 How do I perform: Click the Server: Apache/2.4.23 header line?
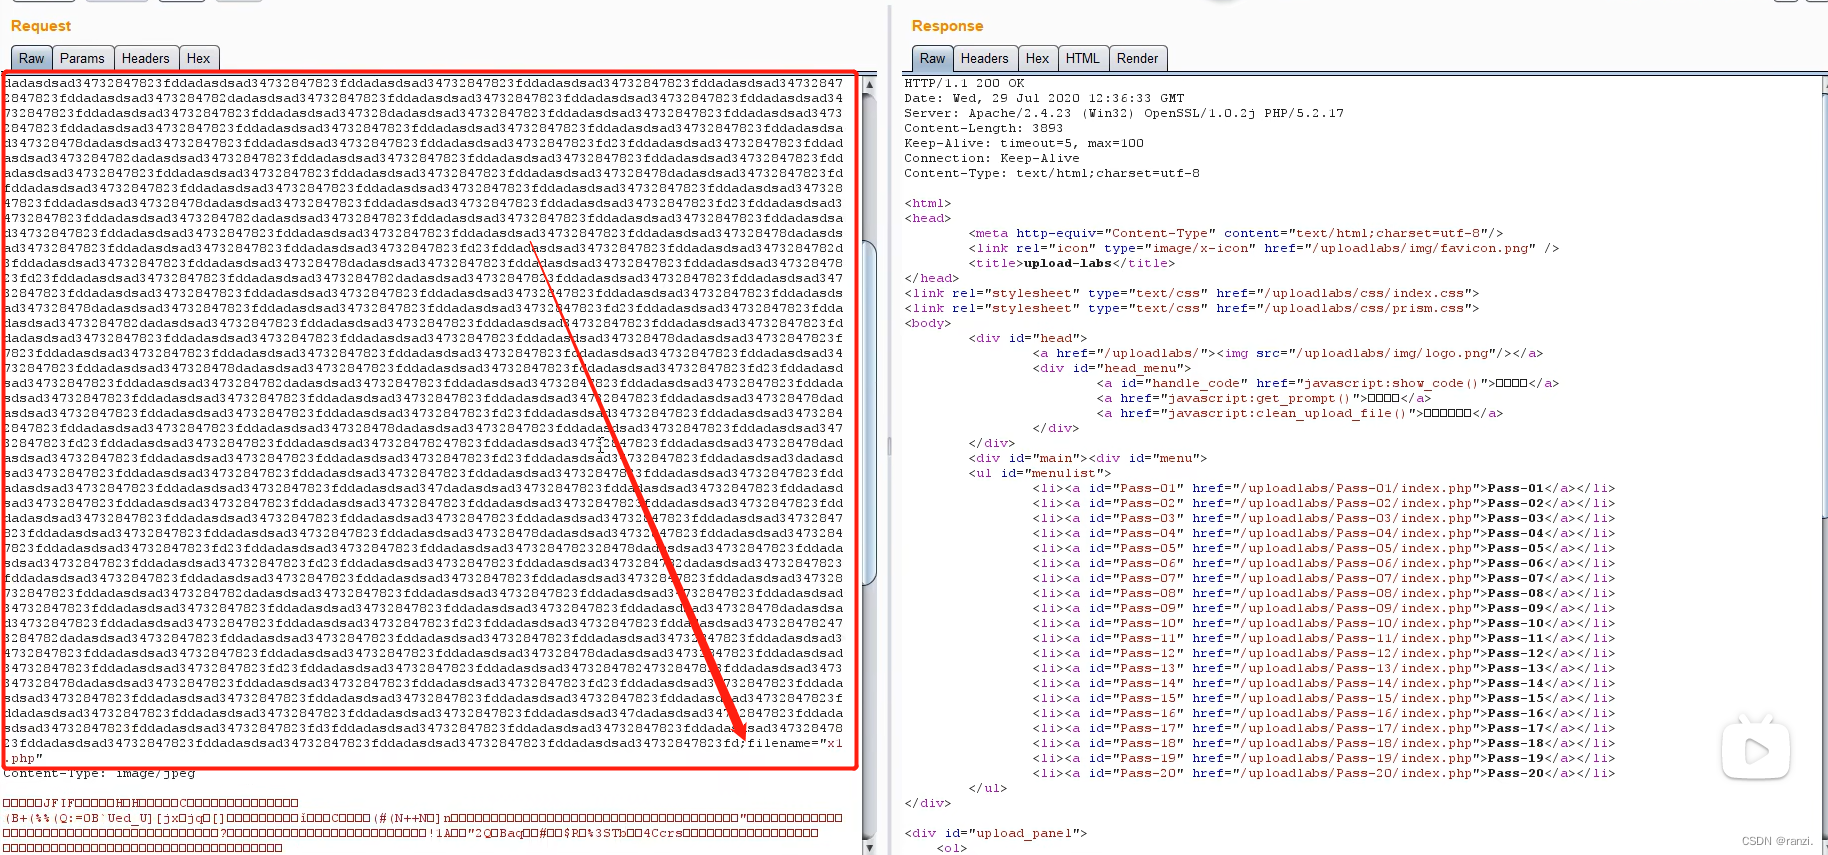(x=1124, y=114)
